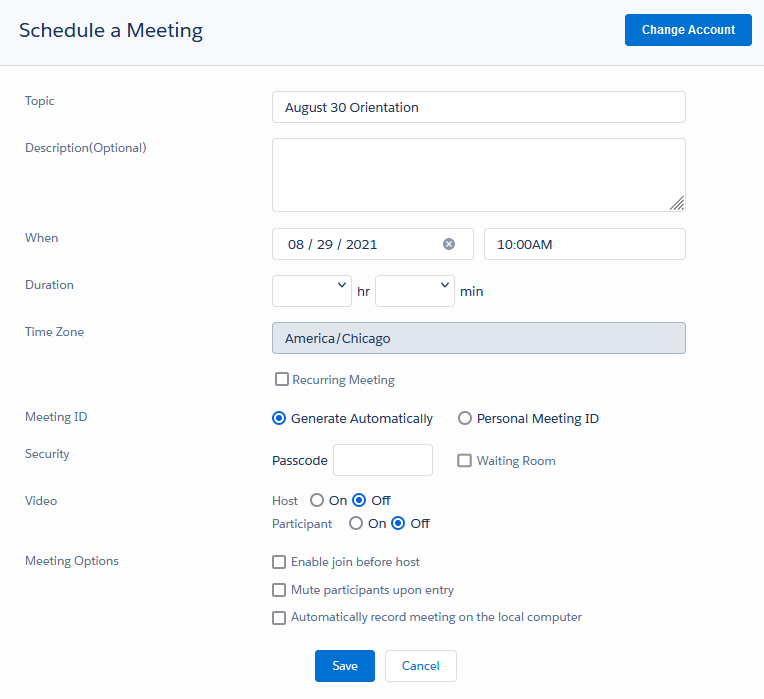
Task: Click the Cancel button
Action: [420, 666]
